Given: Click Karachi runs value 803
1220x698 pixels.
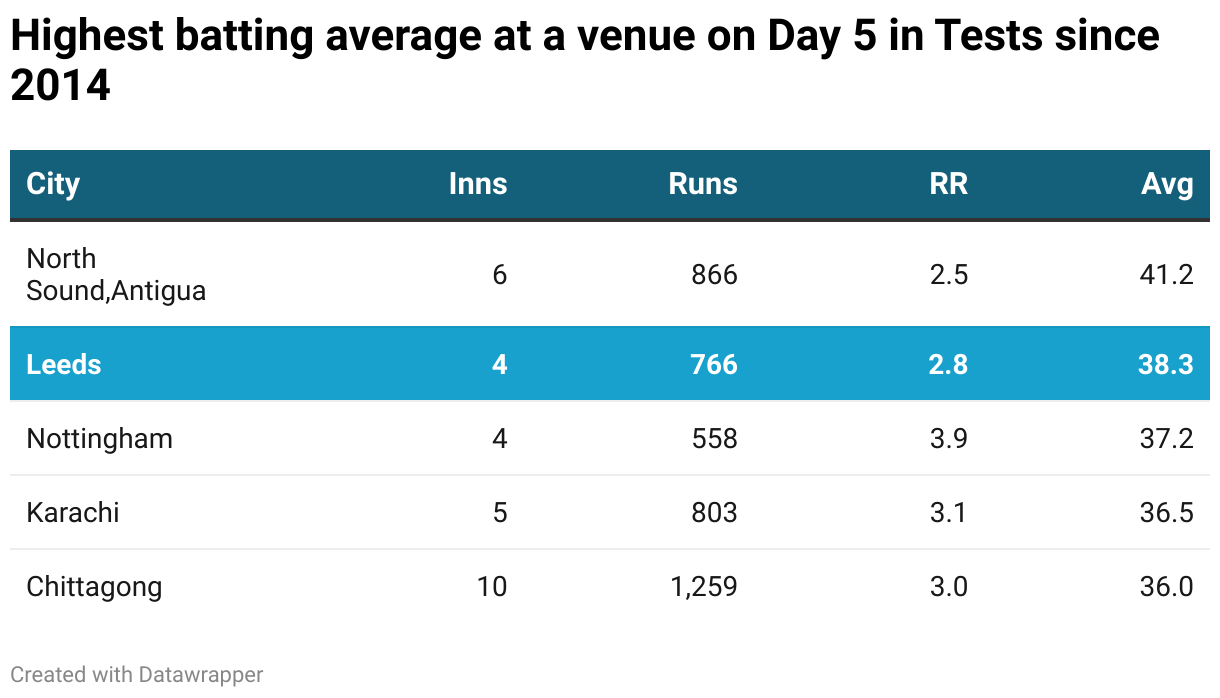Looking at the screenshot, I should [x=714, y=512].
